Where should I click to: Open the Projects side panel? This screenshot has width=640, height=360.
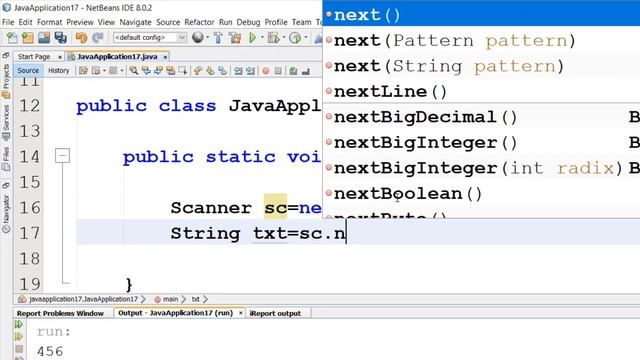click(x=6, y=81)
